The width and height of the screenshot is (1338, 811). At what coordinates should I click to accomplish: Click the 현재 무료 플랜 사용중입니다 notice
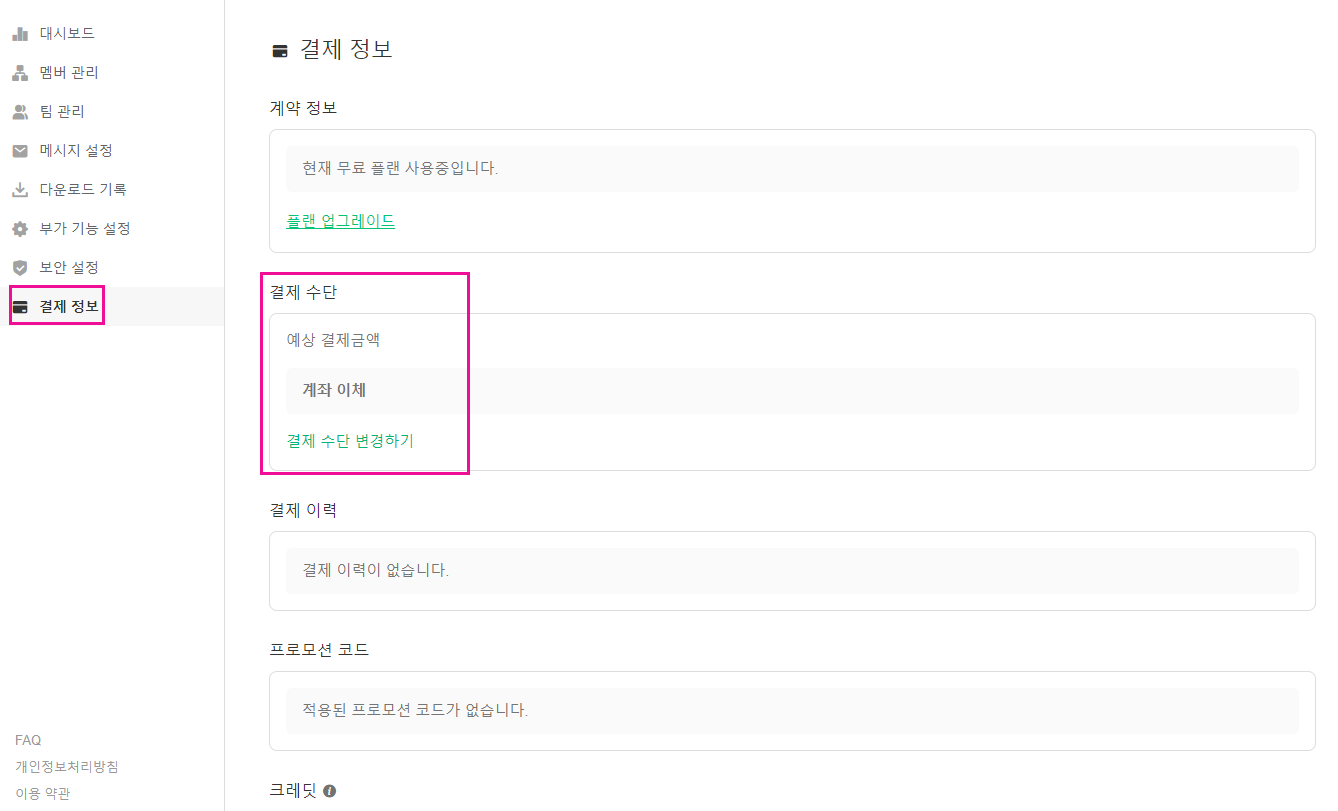pos(791,168)
